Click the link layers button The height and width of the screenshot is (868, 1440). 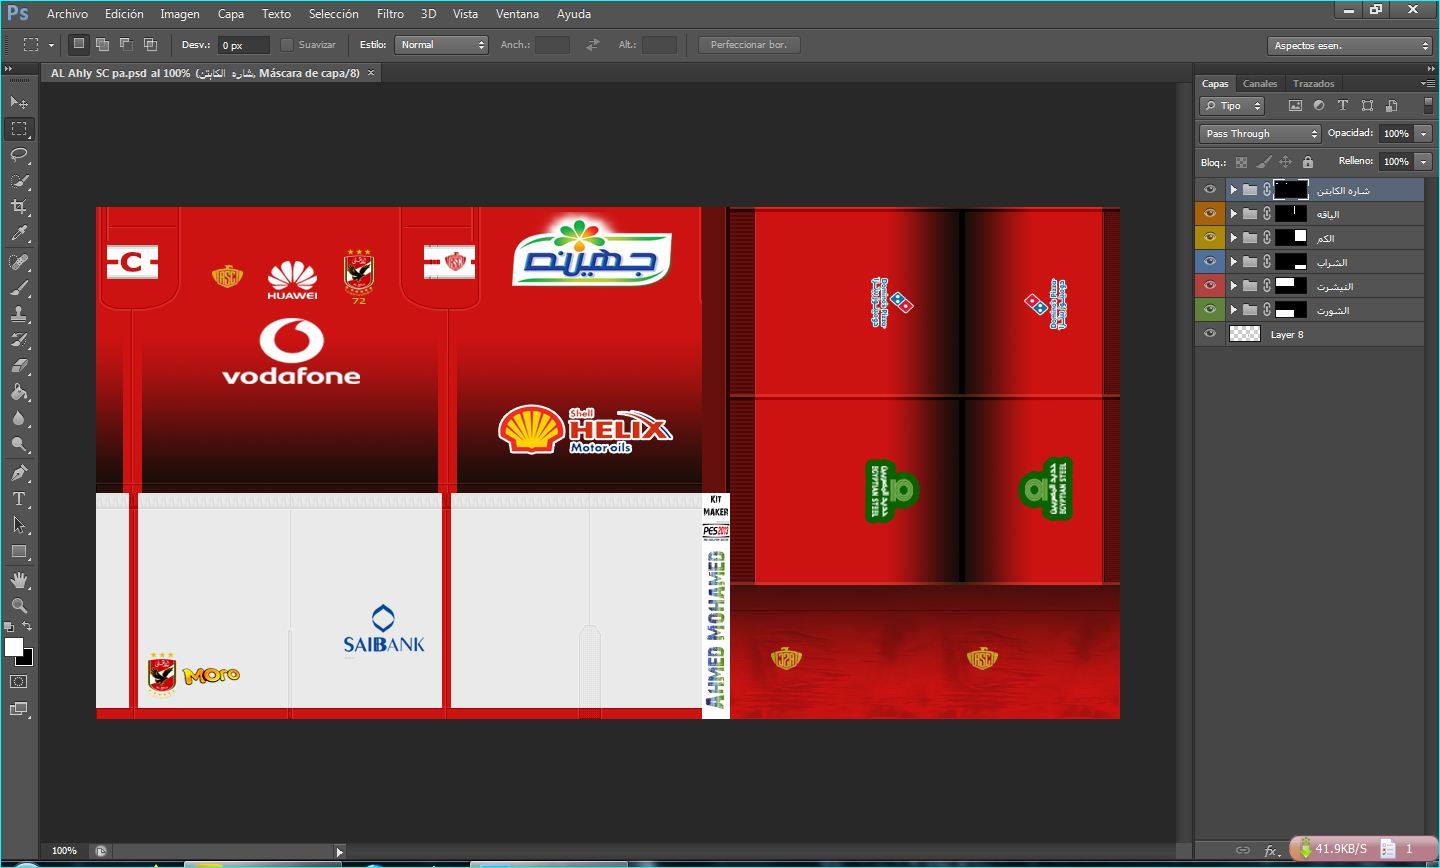point(1242,850)
